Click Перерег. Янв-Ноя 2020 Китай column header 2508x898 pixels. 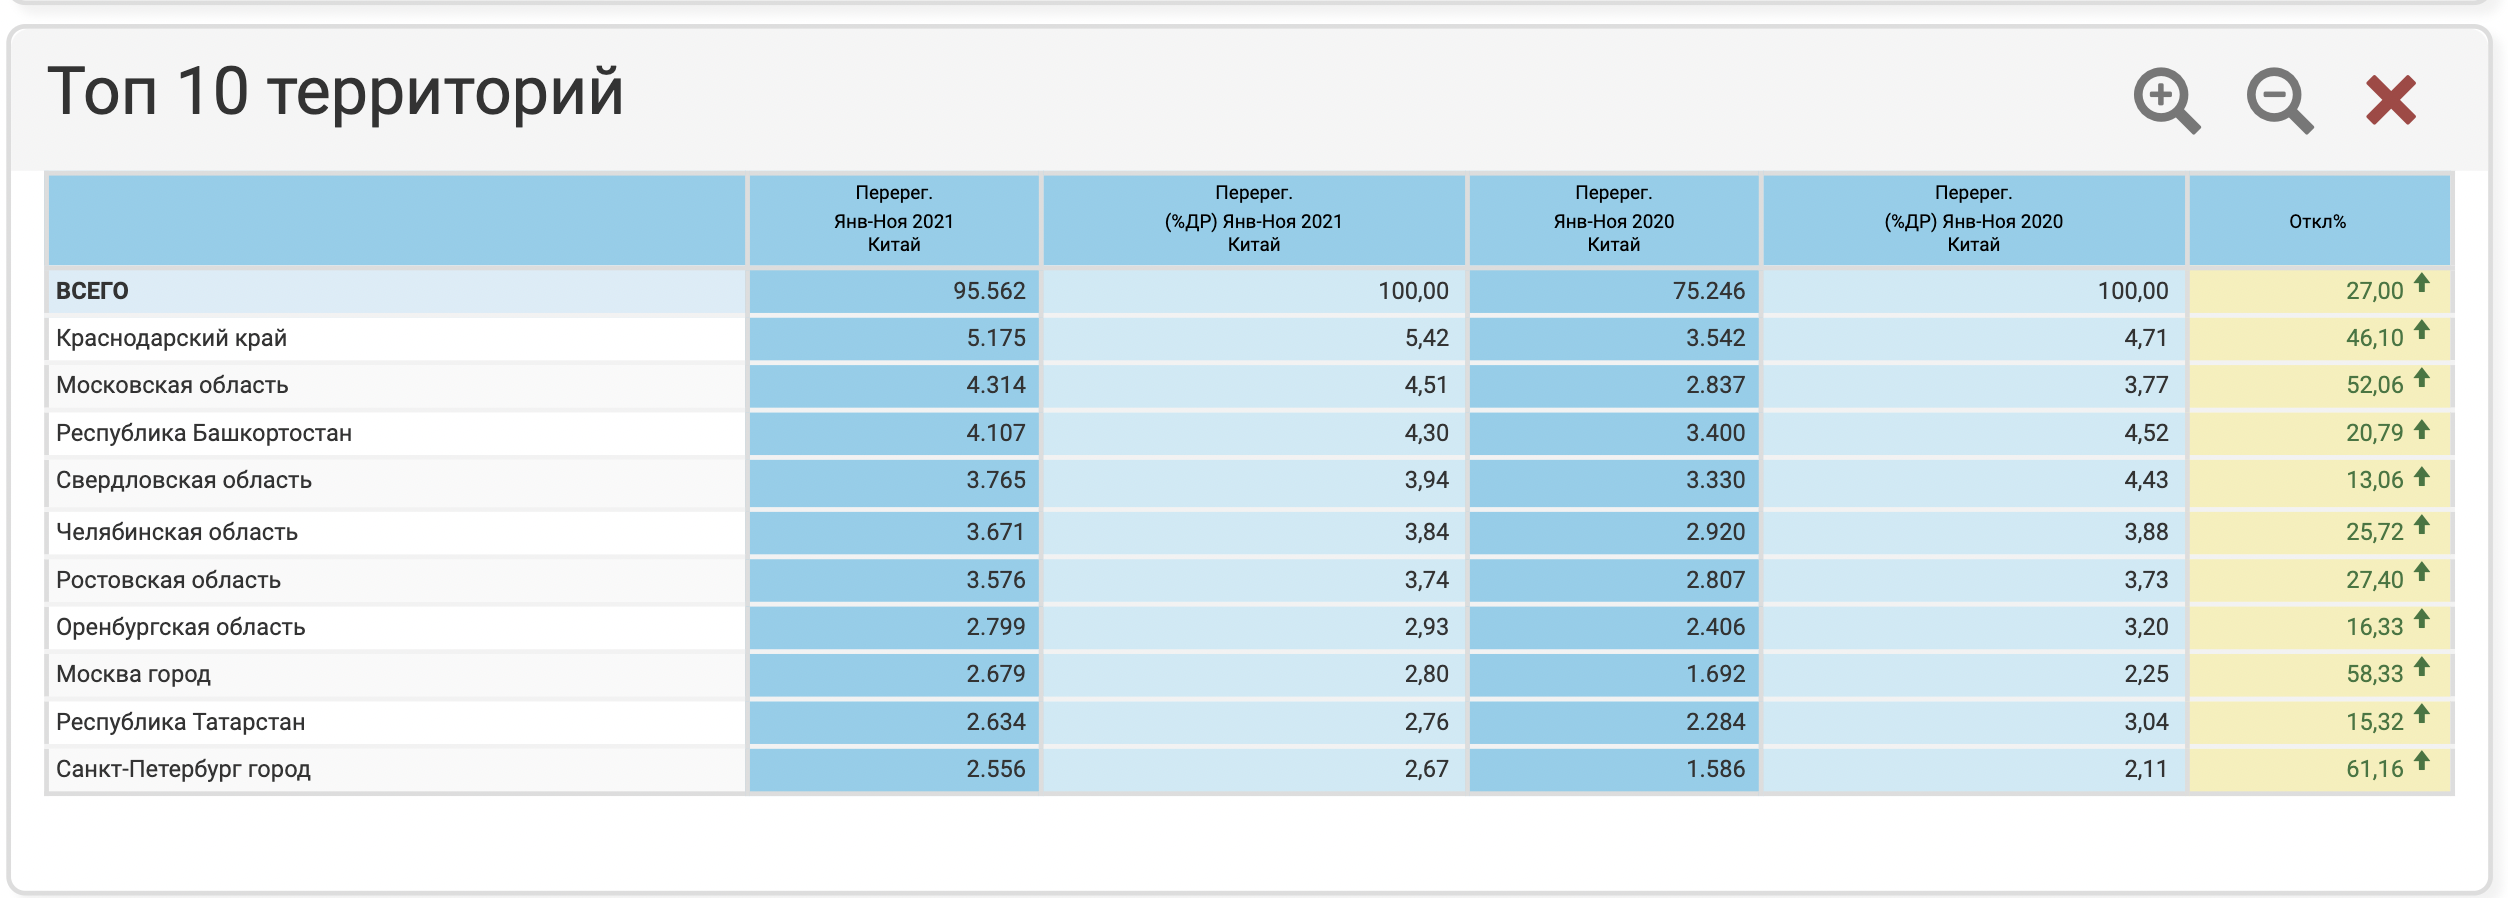tap(1613, 219)
